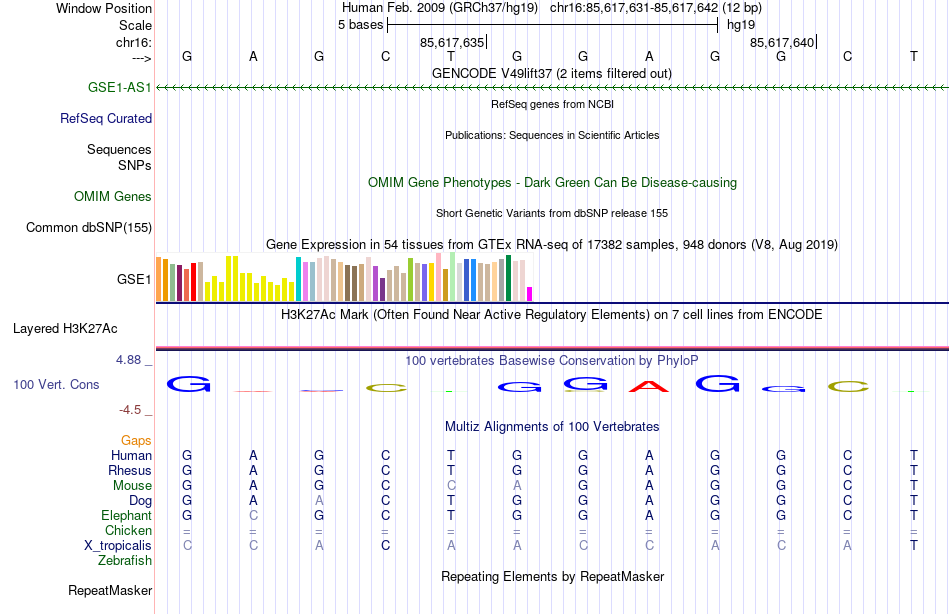Click the red A in the PhyloP conservation logo
This screenshot has height=614, width=950.
pos(649,386)
